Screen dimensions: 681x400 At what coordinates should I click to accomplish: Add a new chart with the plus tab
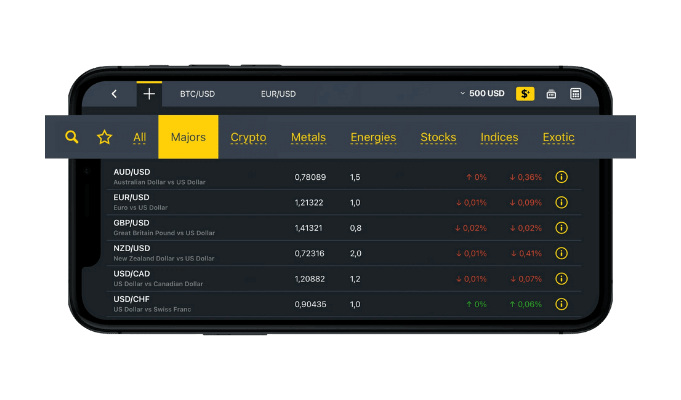click(x=149, y=94)
